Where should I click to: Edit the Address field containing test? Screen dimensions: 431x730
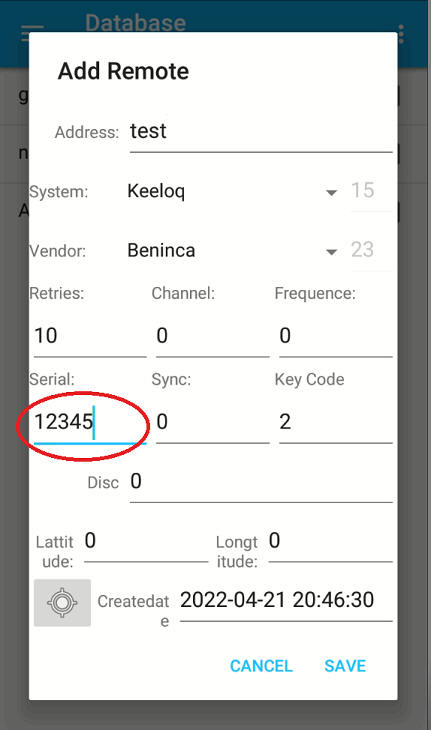coord(261,133)
